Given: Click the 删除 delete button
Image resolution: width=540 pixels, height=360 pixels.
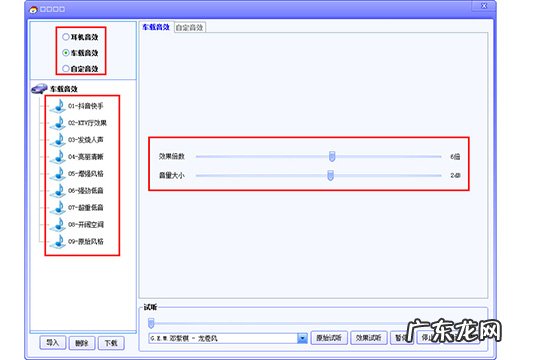Looking at the screenshot, I should click(82, 343).
